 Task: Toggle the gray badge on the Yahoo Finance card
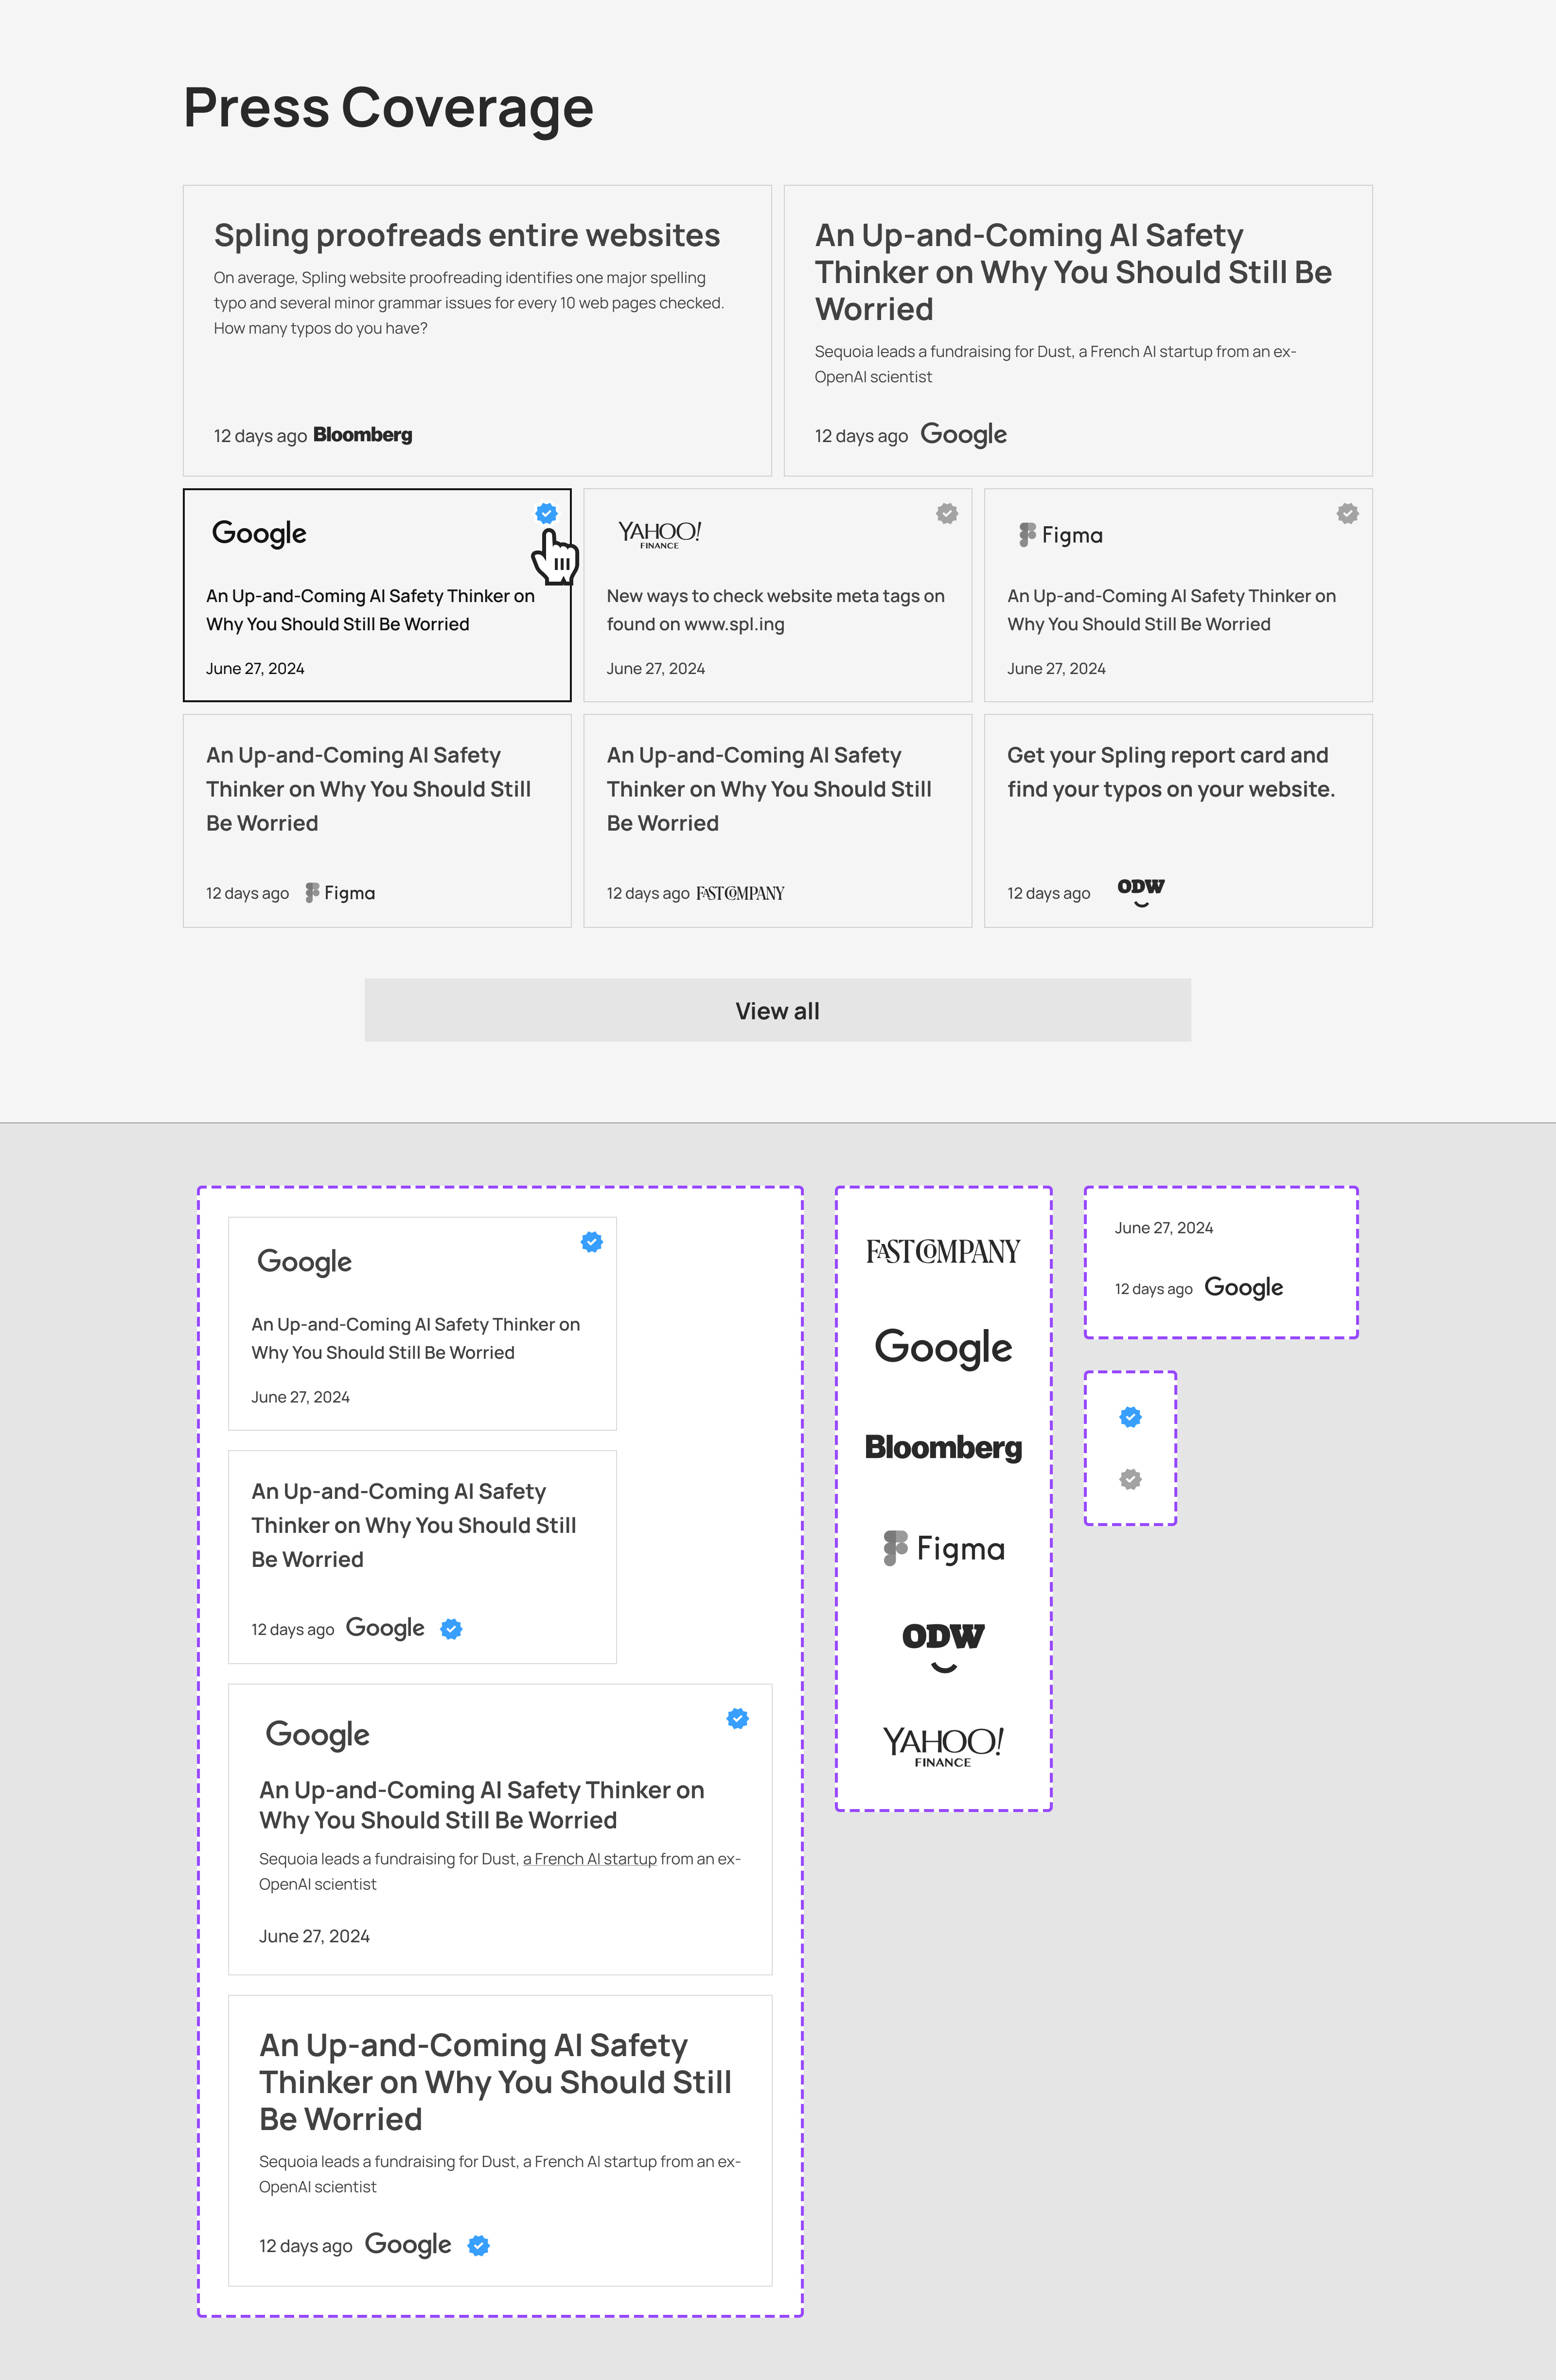point(947,513)
